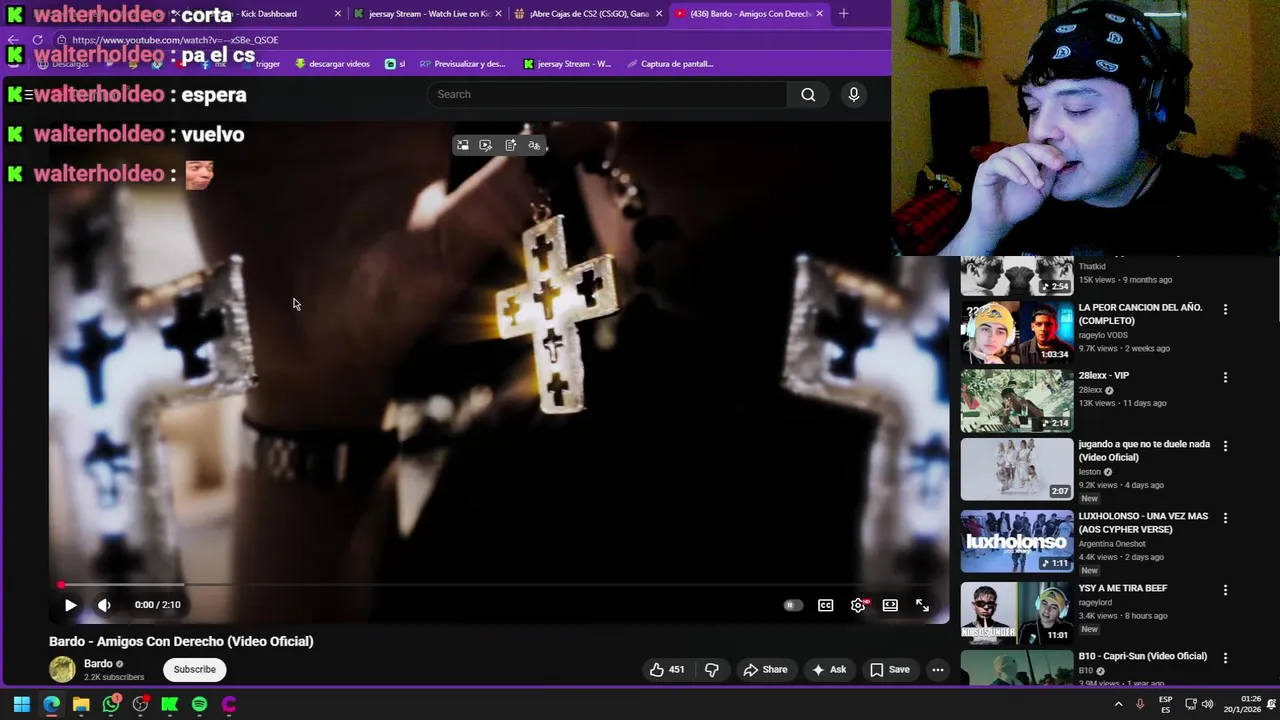The width and height of the screenshot is (1280, 720).
Task: Open options menu for 28lexx - VIP
Action: (x=1225, y=377)
